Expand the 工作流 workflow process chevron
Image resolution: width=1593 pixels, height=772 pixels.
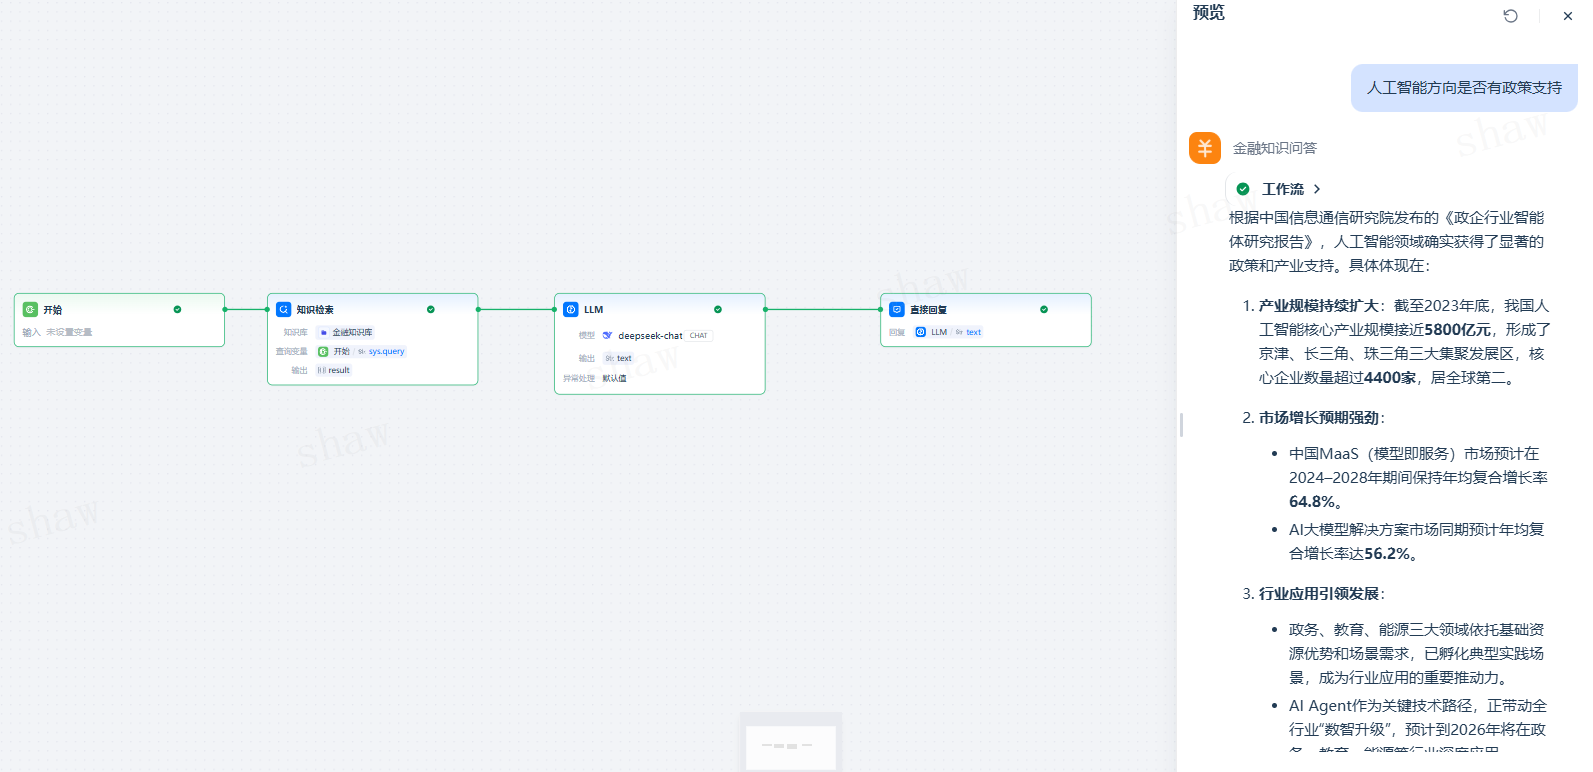pos(1317,189)
